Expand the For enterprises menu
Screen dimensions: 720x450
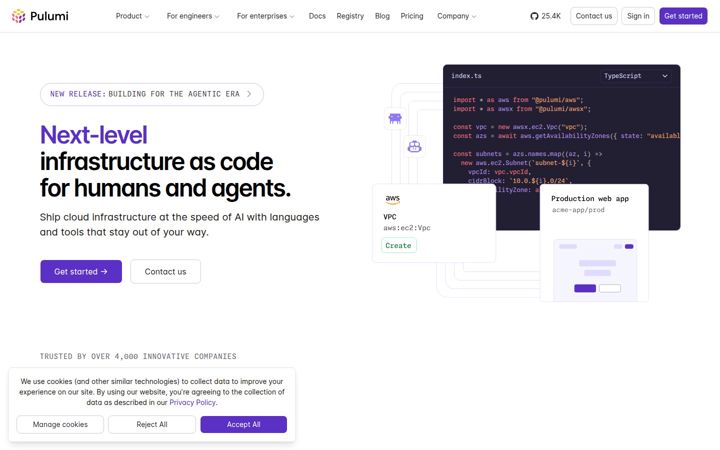pyautogui.click(x=265, y=16)
